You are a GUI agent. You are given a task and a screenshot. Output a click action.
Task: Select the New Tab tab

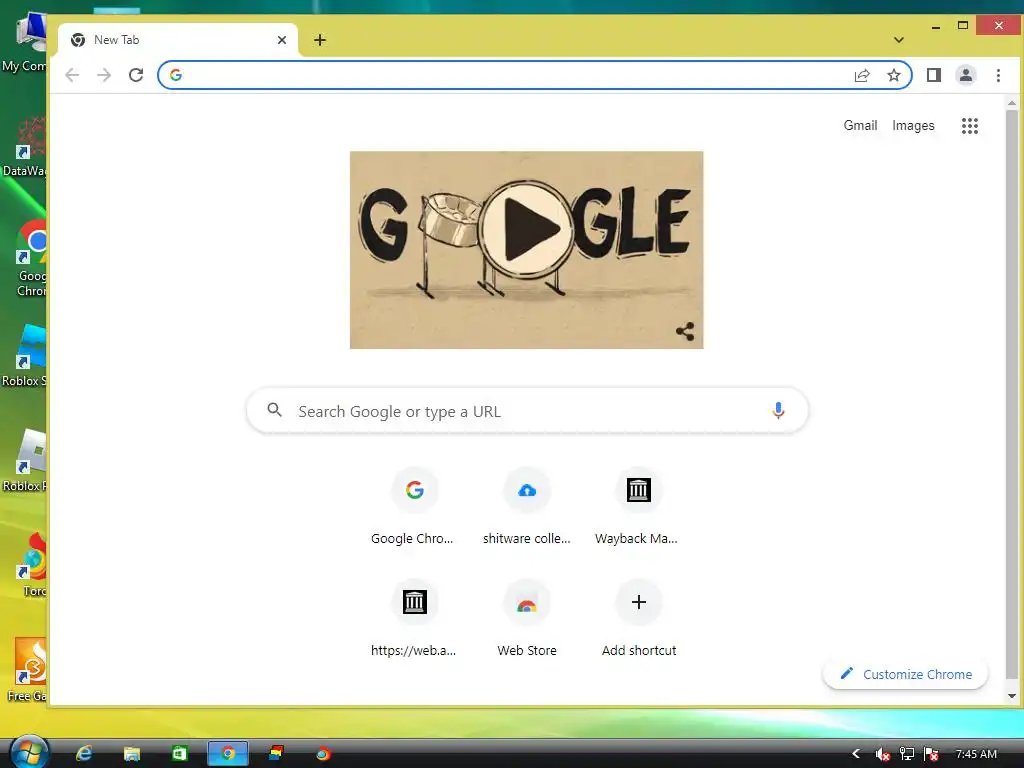click(x=178, y=40)
